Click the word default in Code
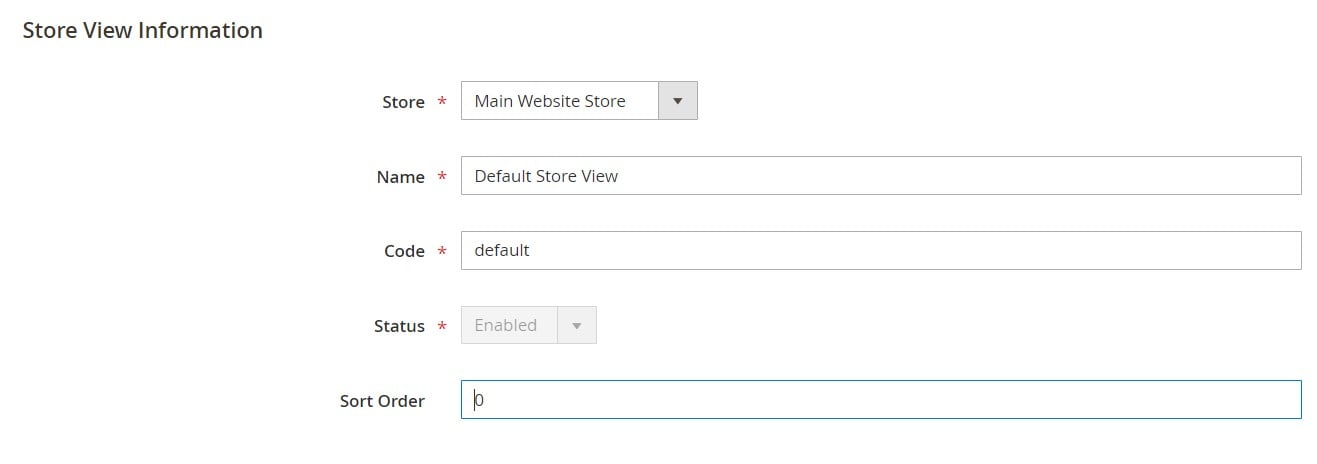This screenshot has width=1317, height=464. coord(502,251)
